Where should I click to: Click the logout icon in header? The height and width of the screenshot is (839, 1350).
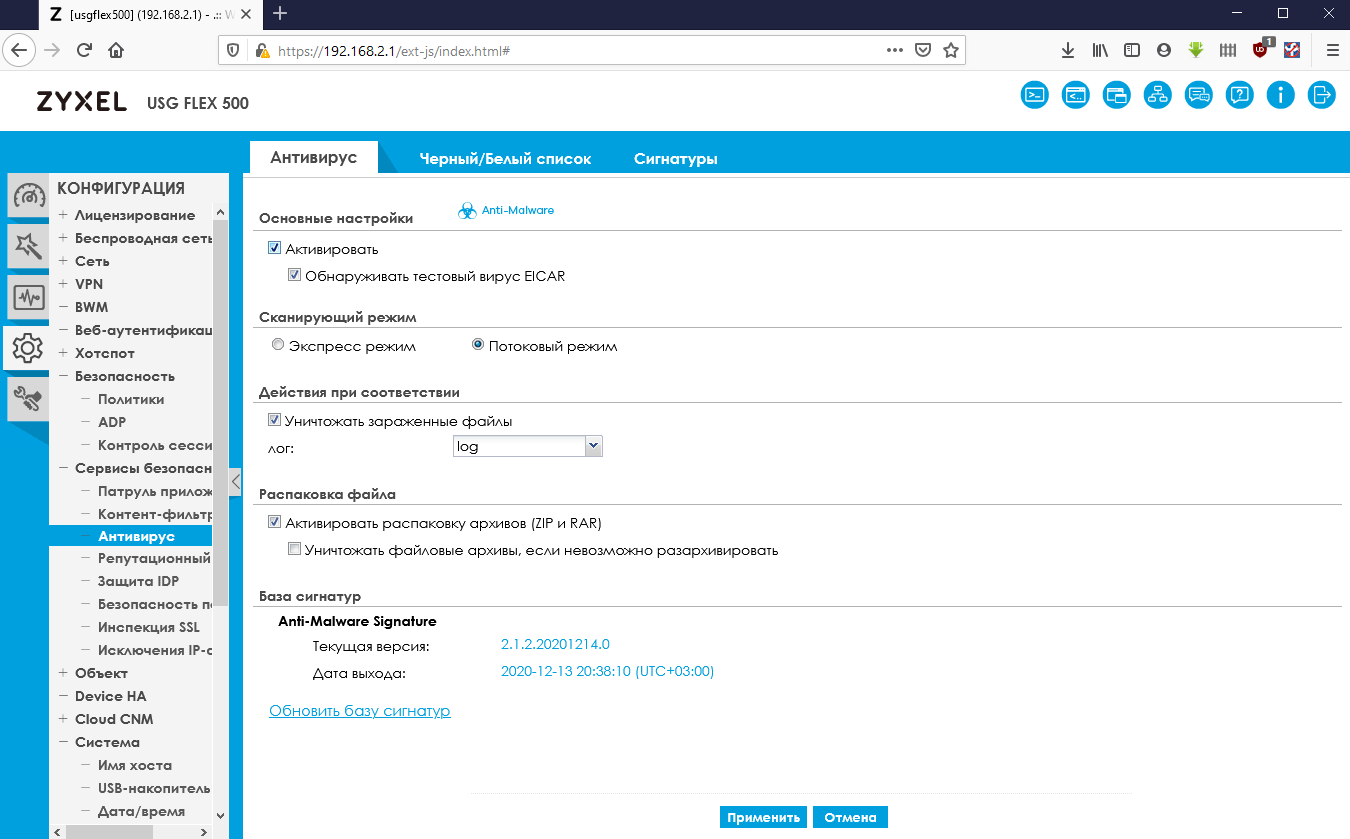coord(1321,95)
